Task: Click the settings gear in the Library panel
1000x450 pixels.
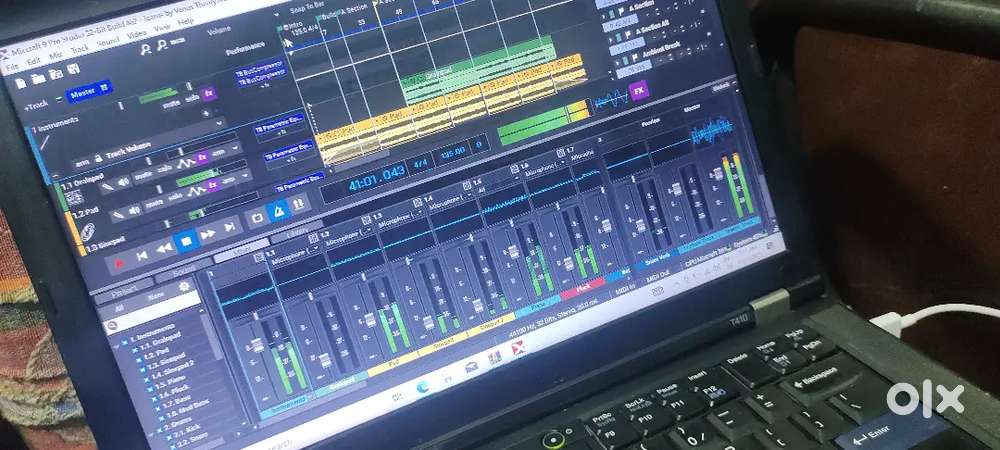Action: coord(184,287)
